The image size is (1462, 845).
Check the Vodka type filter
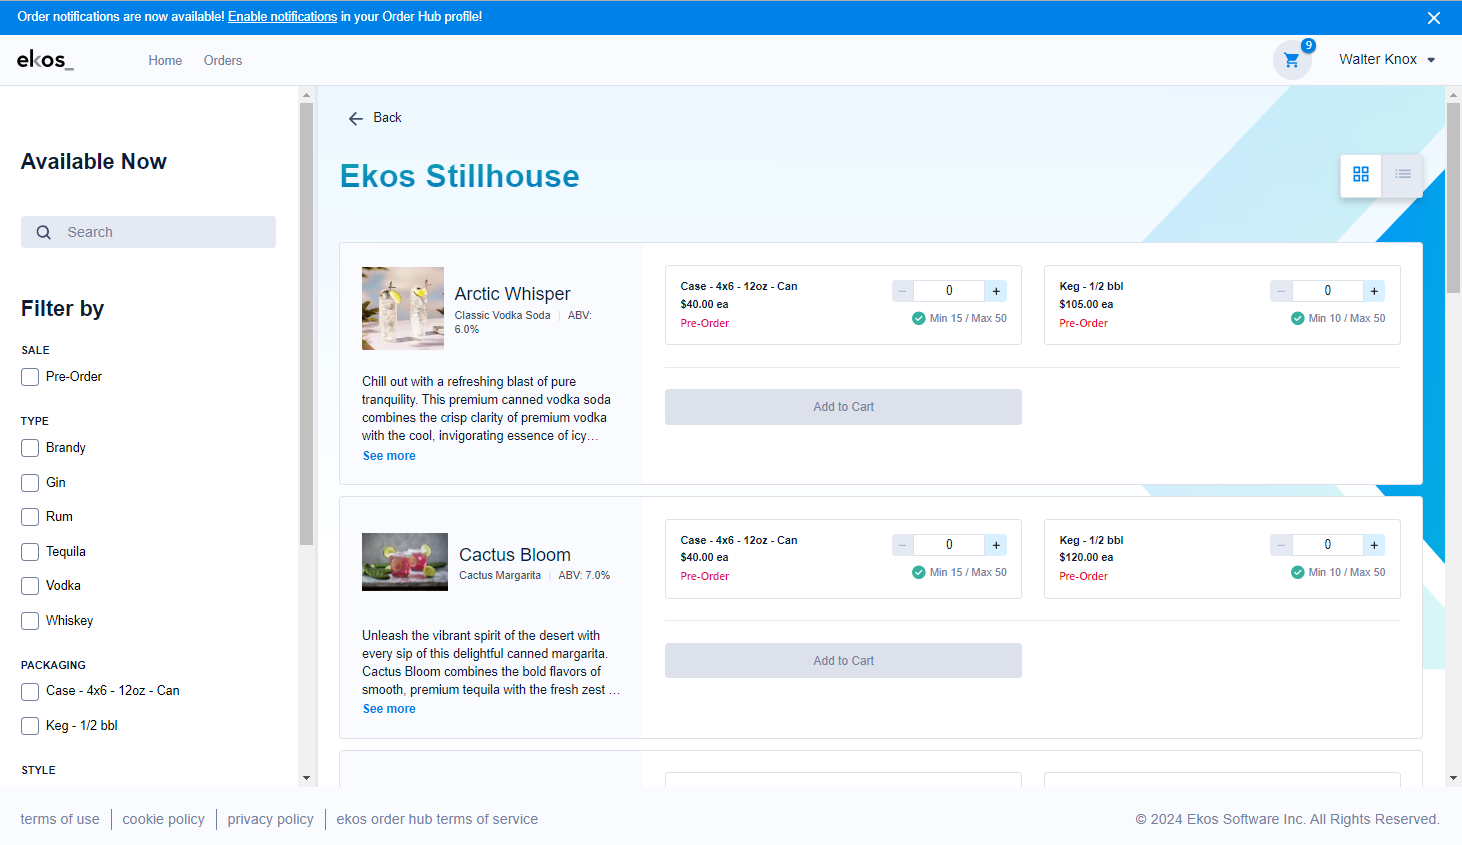coord(30,586)
